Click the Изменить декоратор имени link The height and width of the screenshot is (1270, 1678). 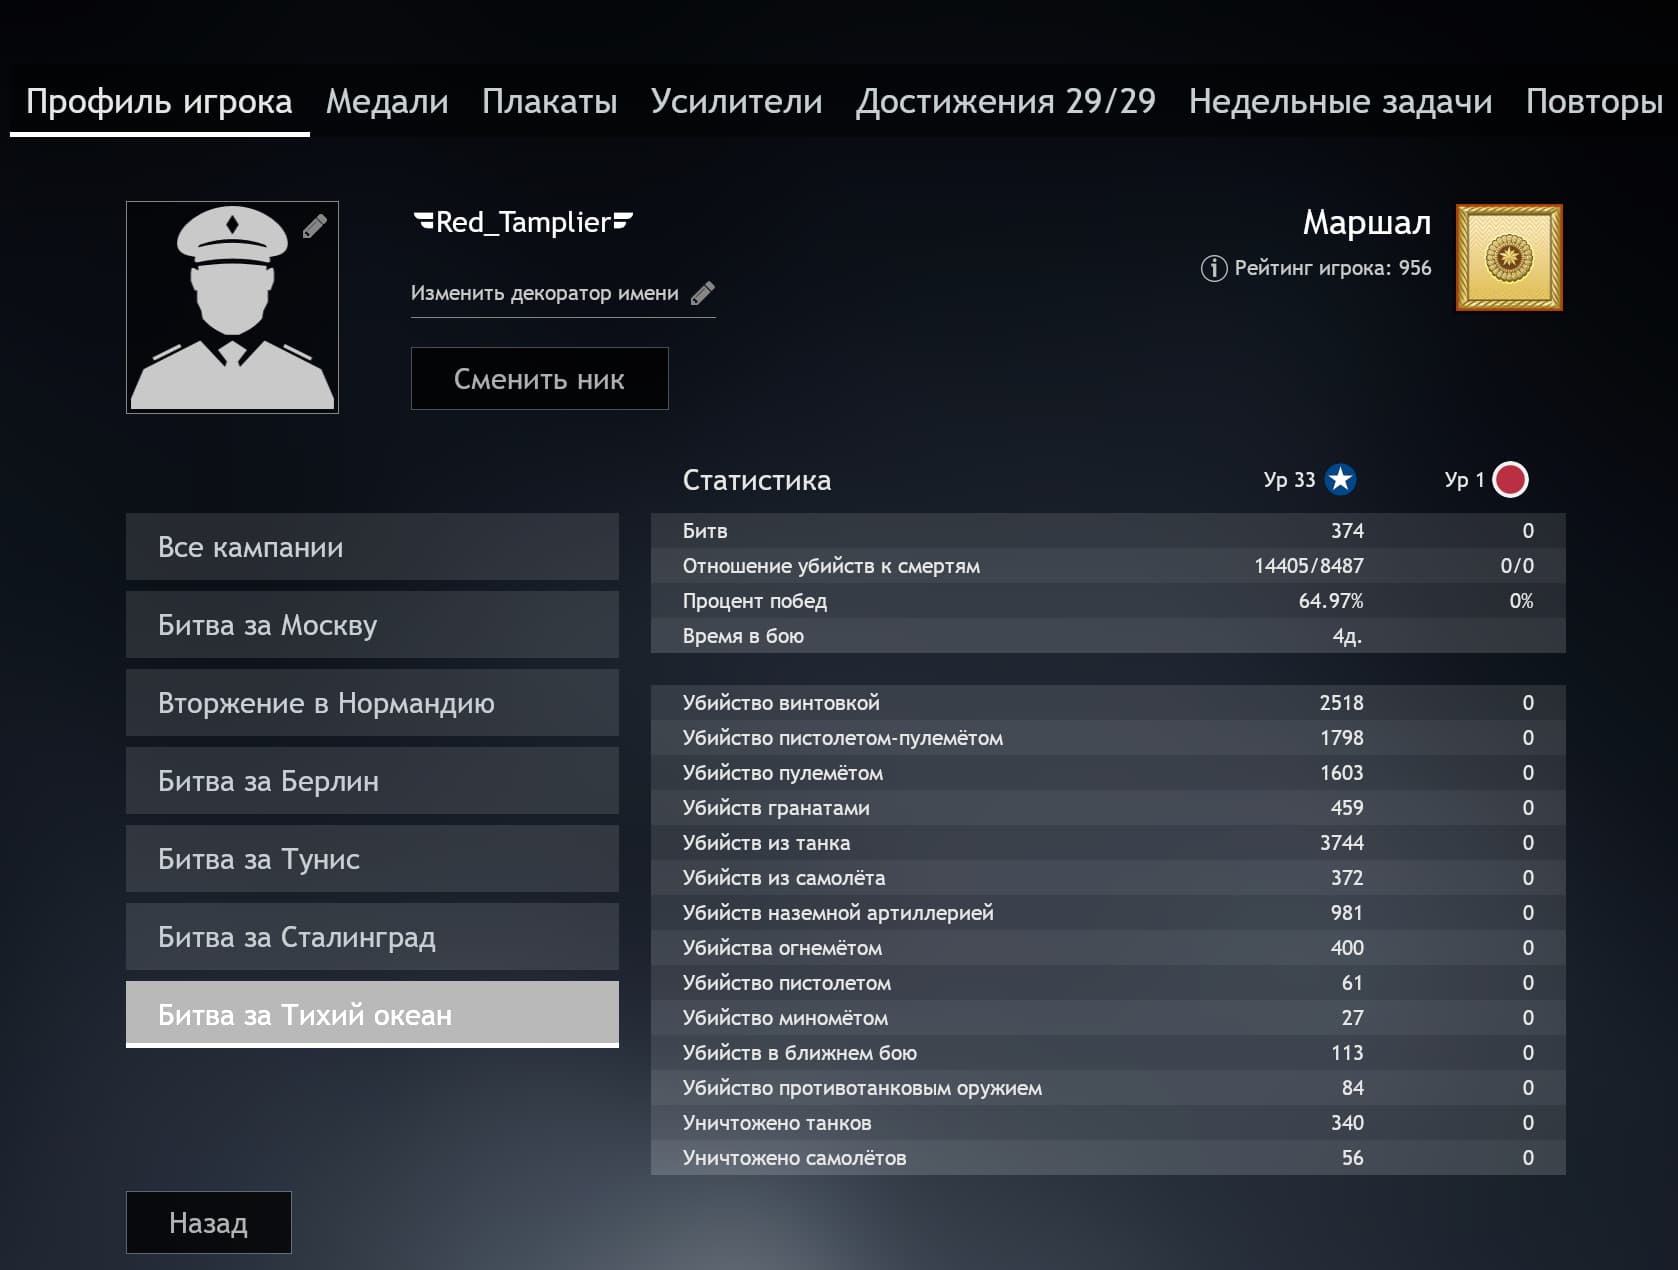click(x=545, y=293)
